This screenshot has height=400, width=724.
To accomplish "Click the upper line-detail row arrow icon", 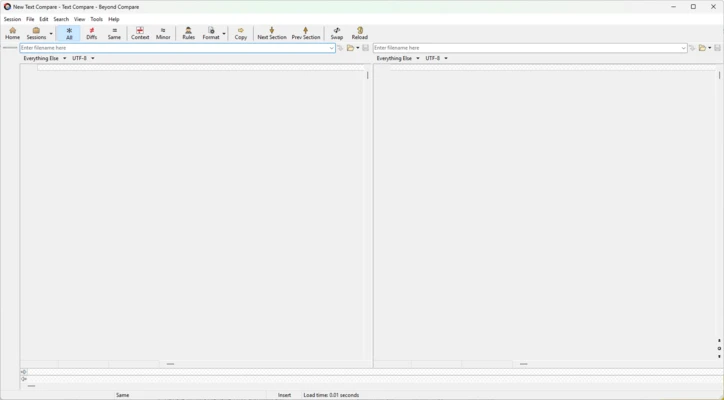I will tap(24, 372).
